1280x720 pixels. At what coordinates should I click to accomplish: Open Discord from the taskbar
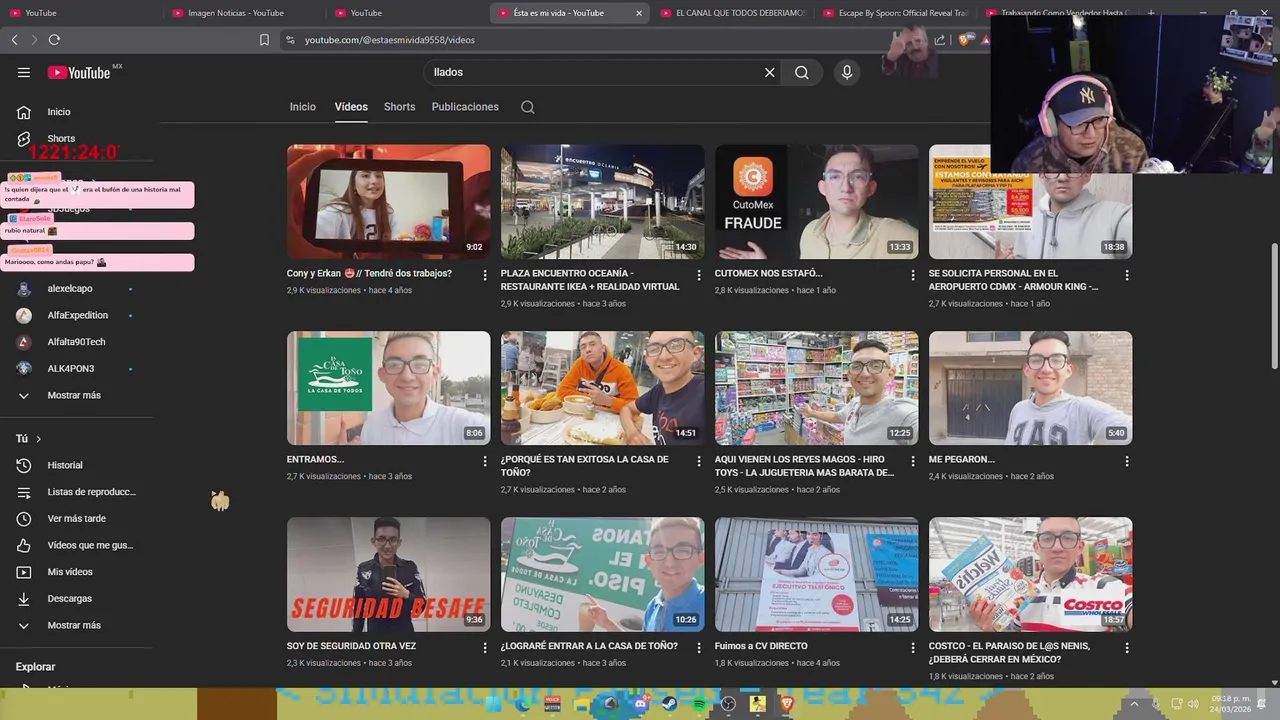[641, 704]
